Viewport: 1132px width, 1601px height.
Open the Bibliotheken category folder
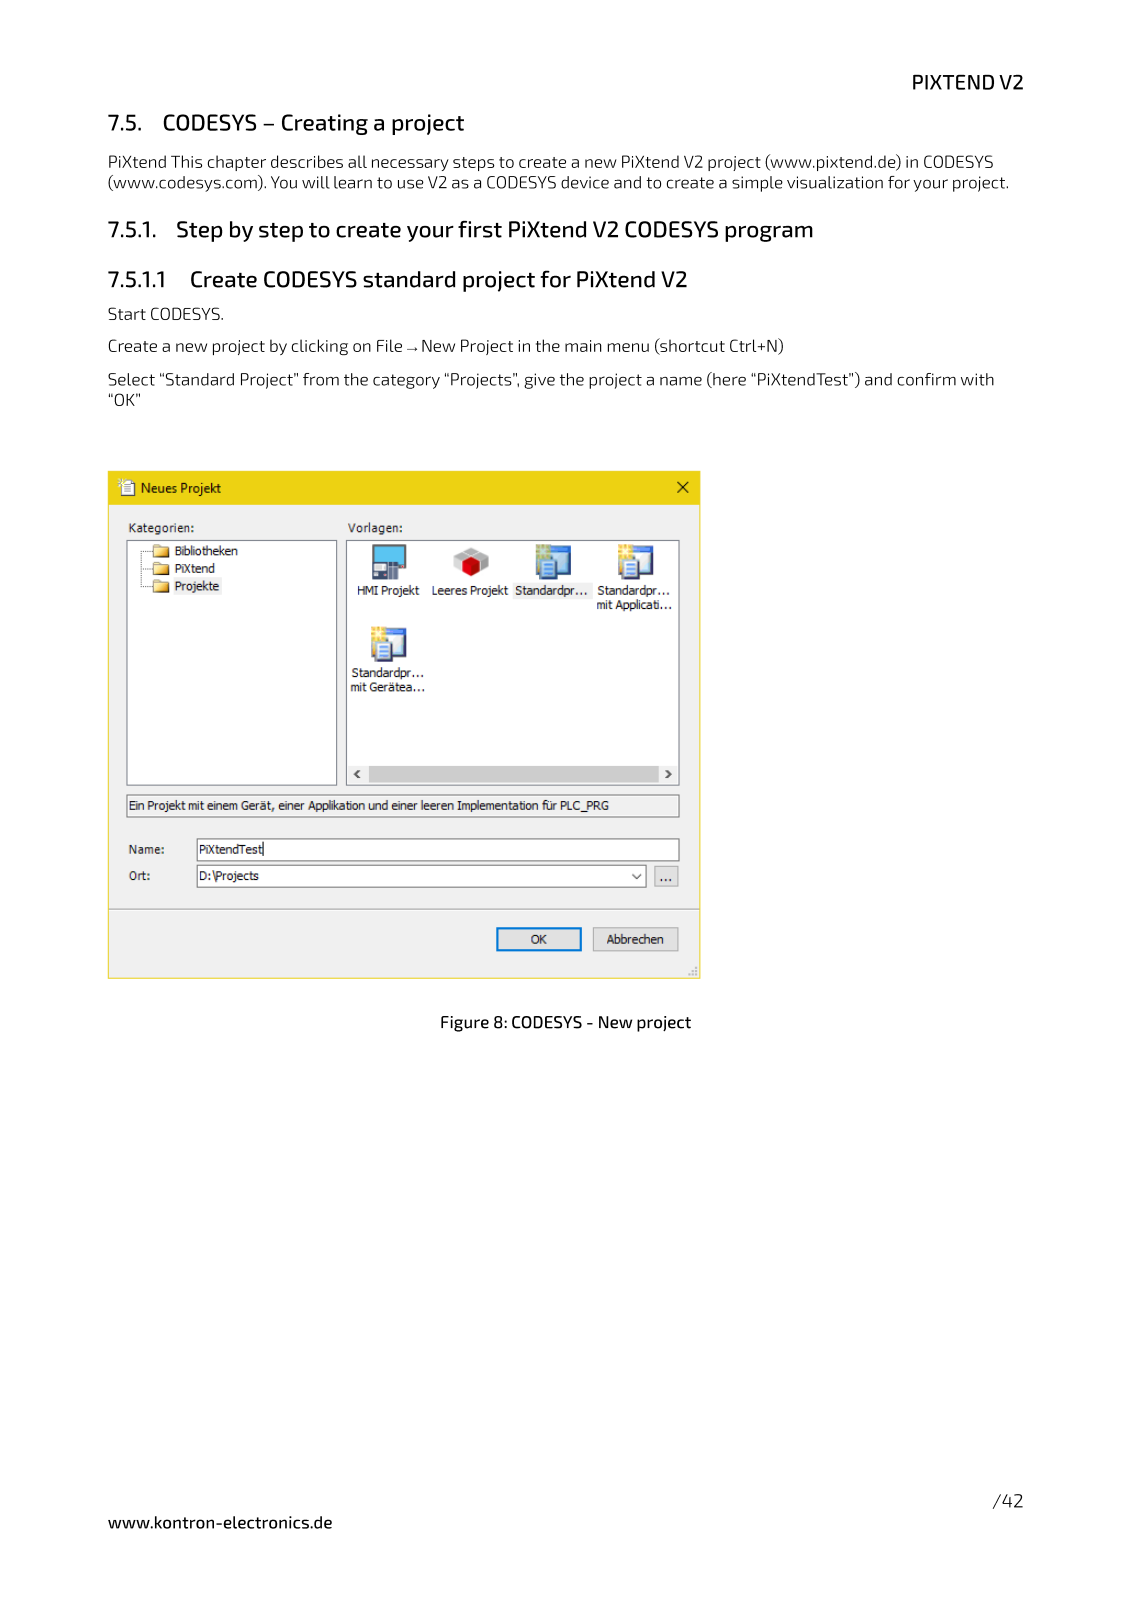coord(195,551)
